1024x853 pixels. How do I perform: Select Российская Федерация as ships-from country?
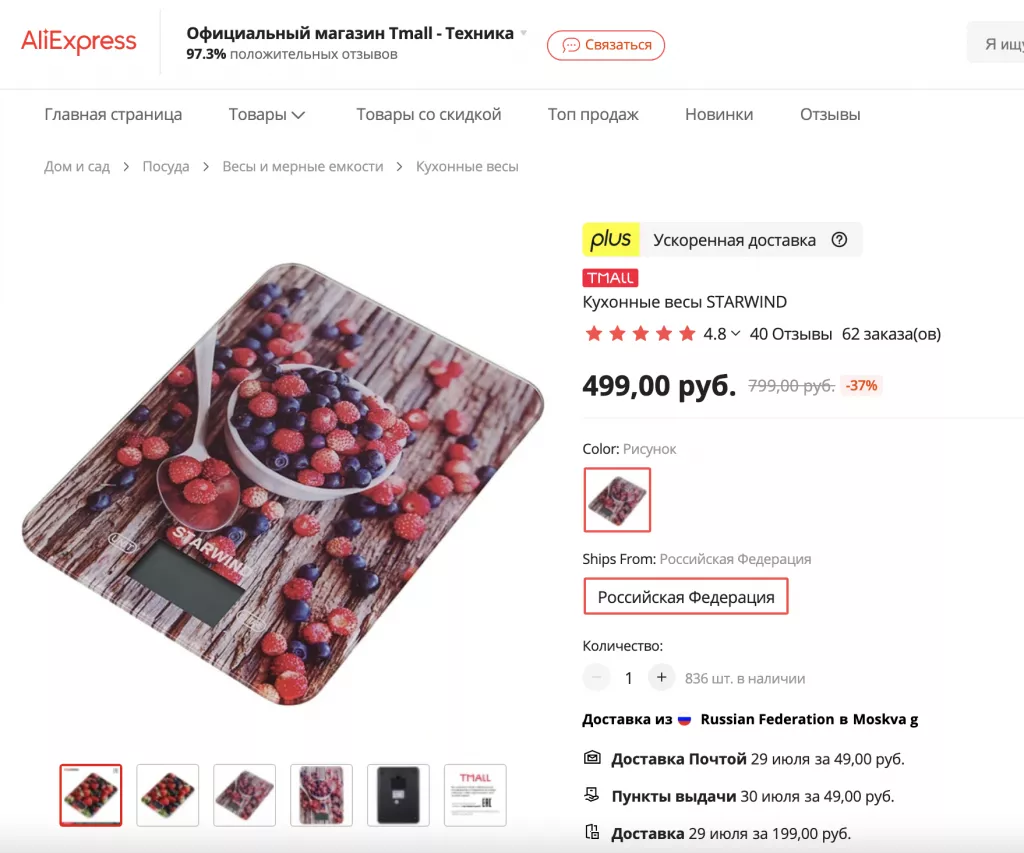click(x=685, y=596)
